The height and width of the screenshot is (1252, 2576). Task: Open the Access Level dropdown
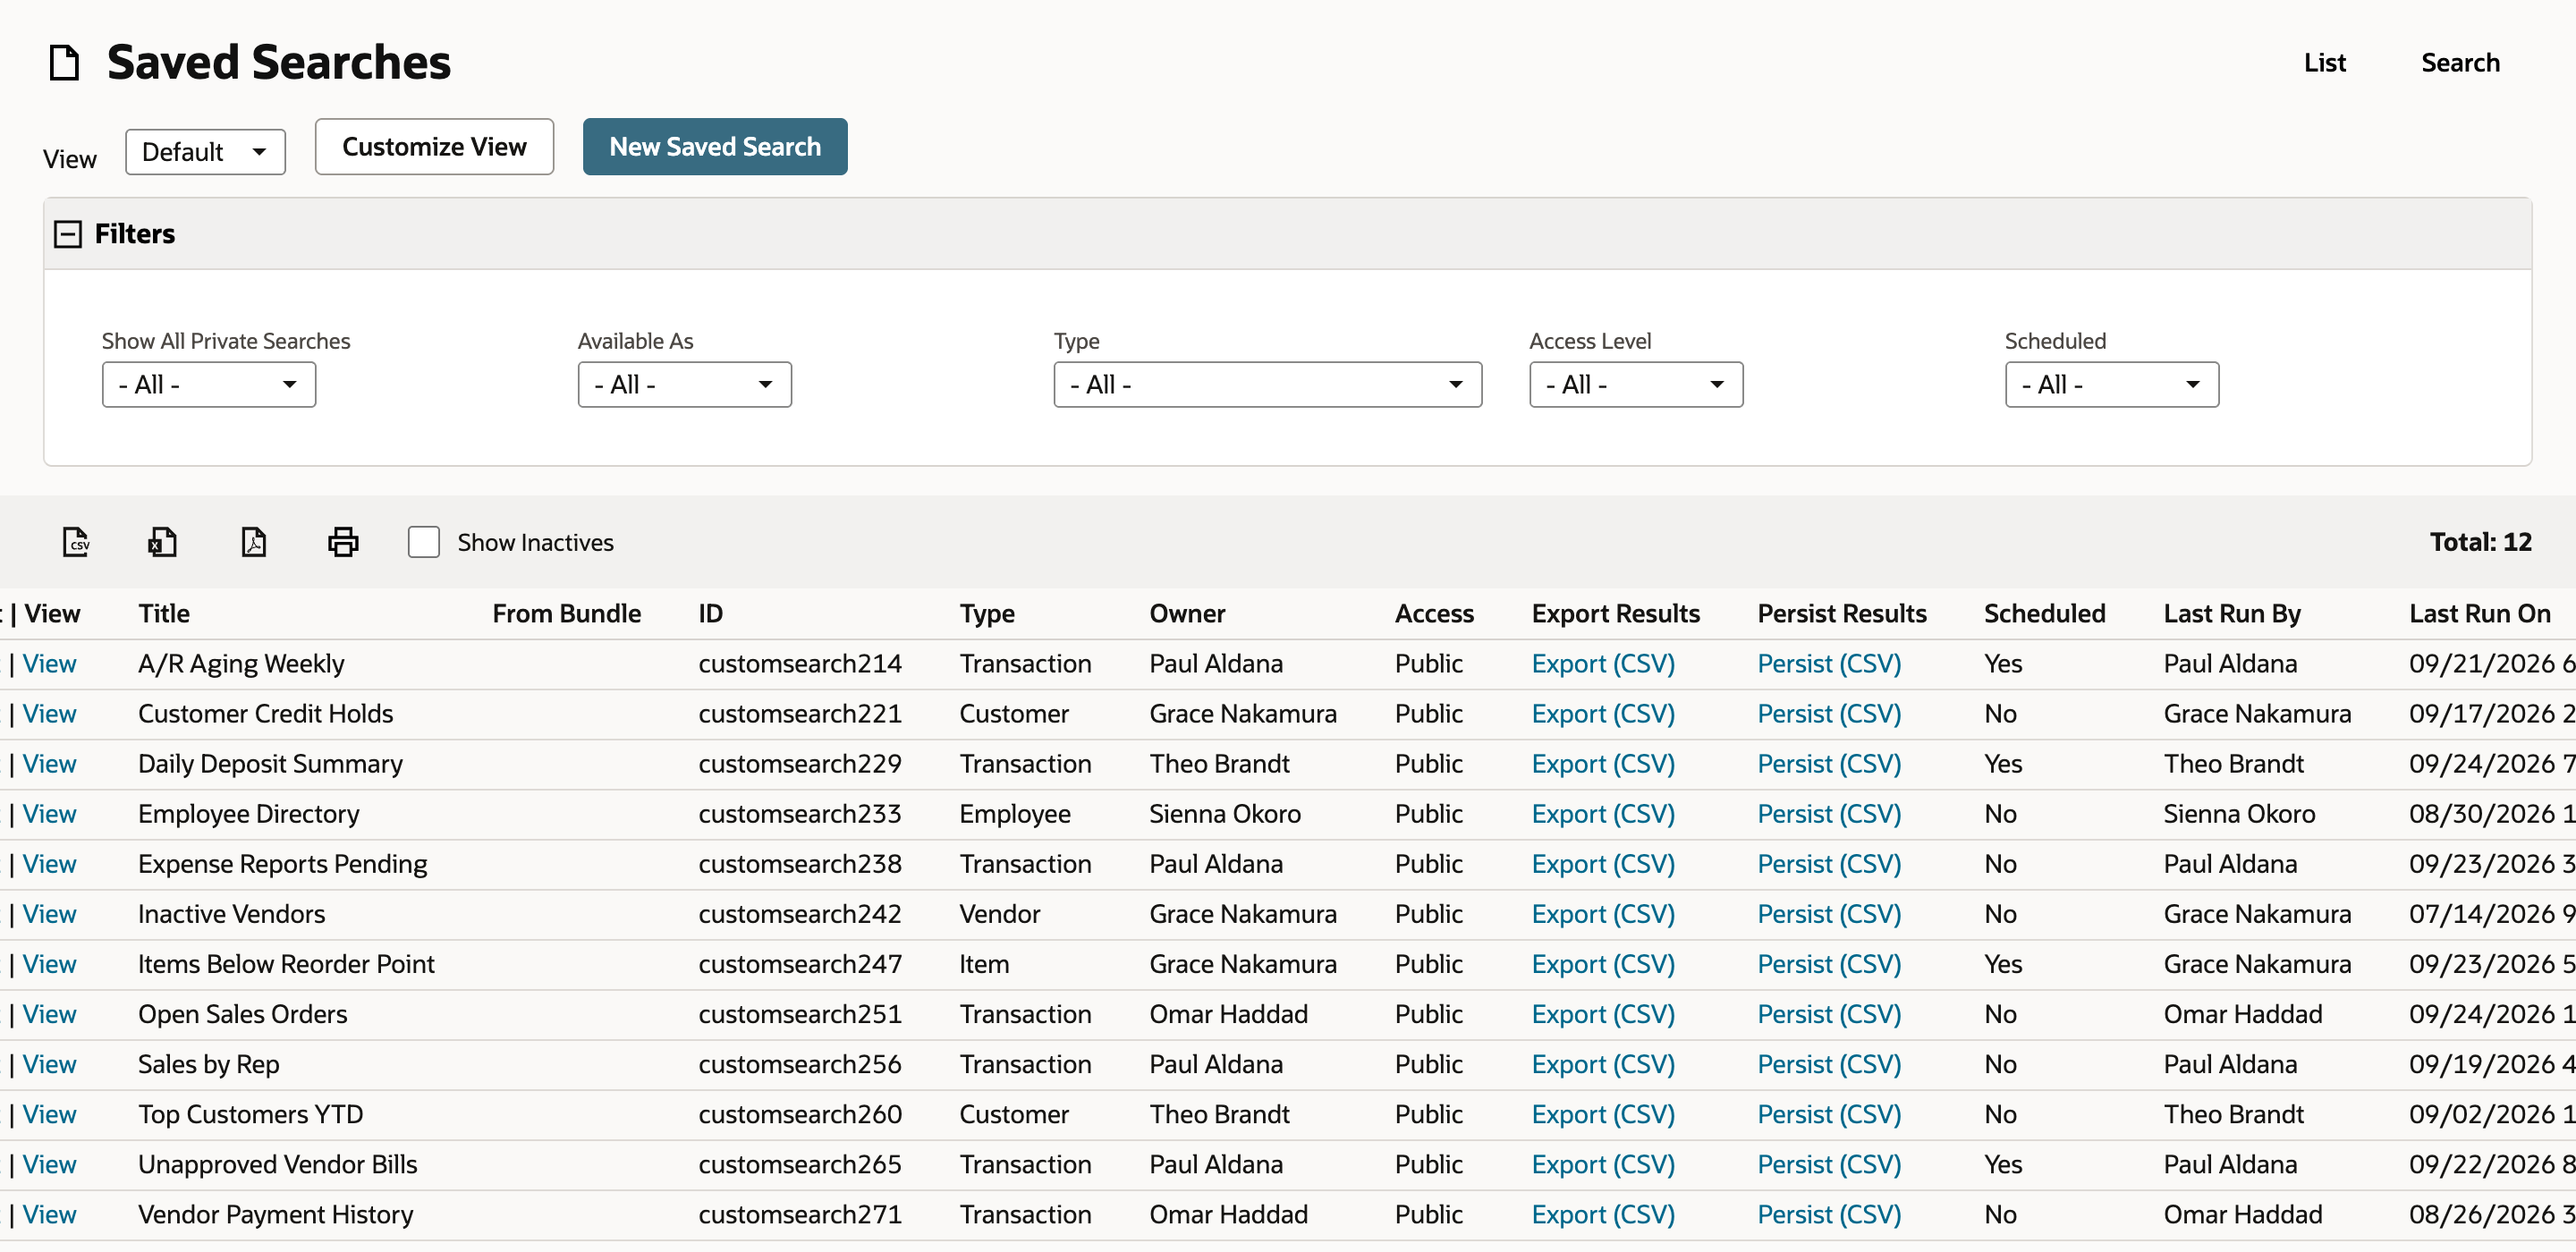pyautogui.click(x=1636, y=385)
